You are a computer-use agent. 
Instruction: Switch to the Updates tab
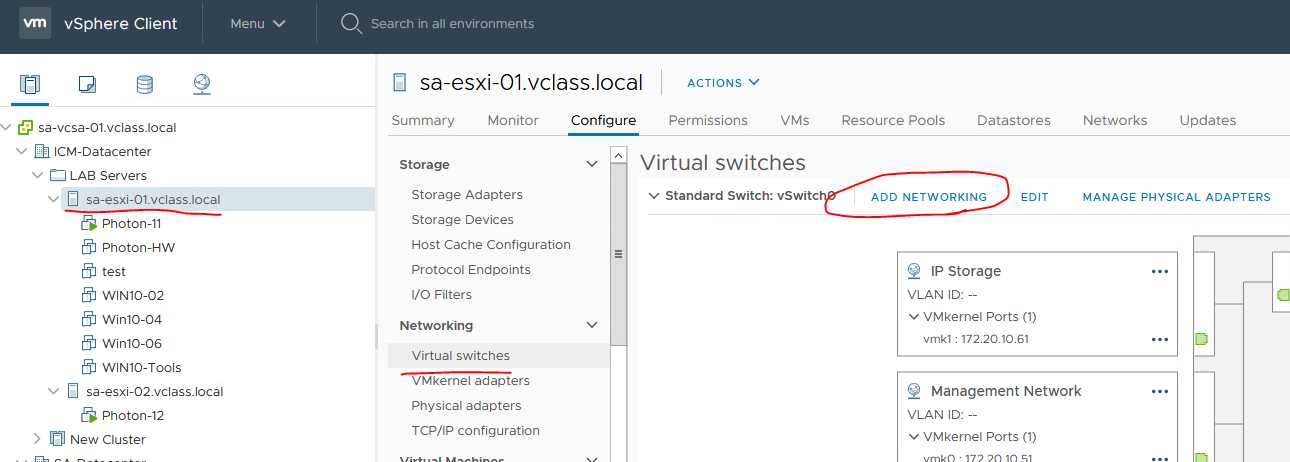pos(1208,120)
